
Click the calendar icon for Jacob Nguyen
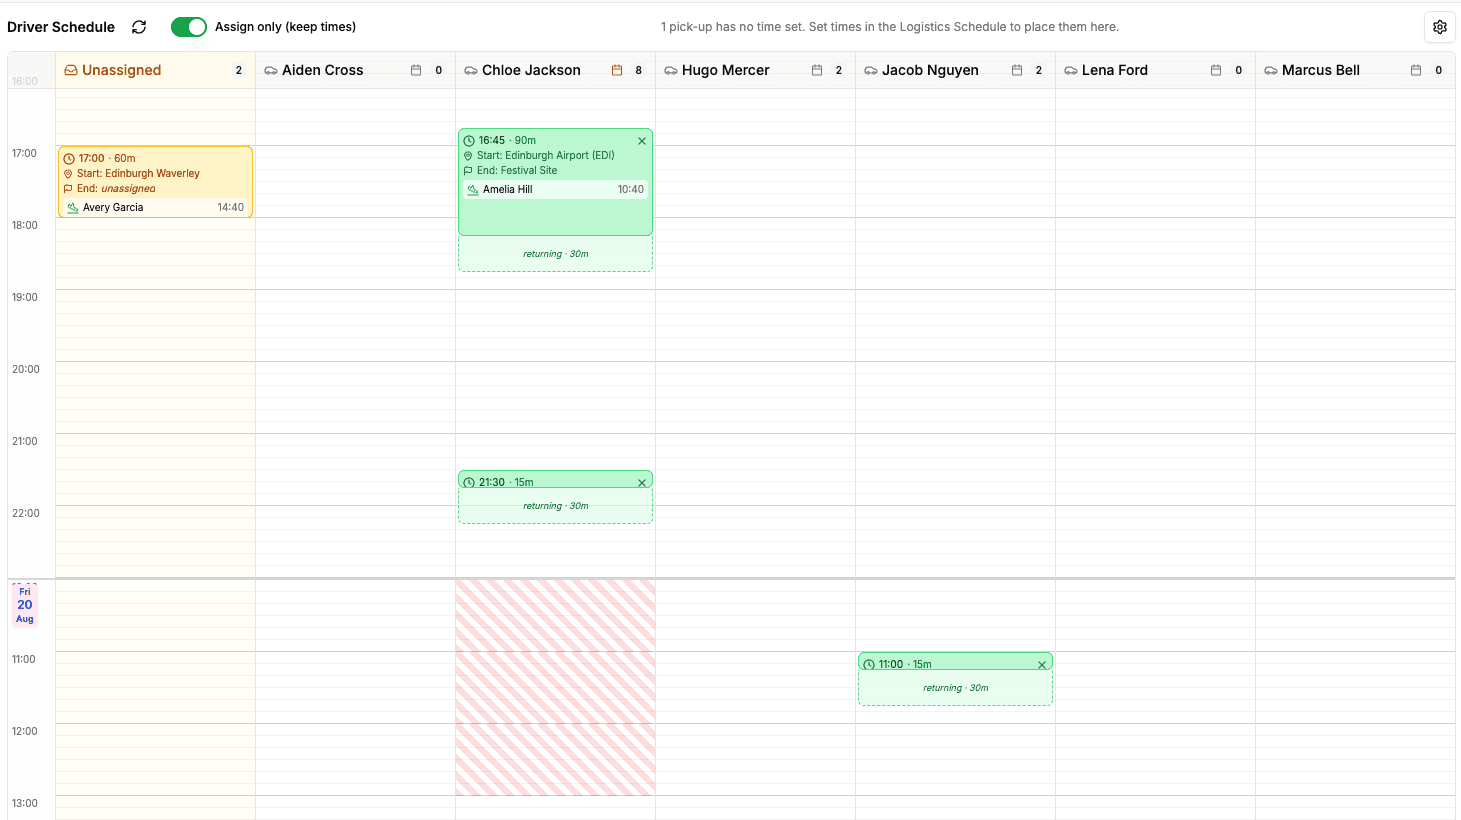click(x=1017, y=70)
